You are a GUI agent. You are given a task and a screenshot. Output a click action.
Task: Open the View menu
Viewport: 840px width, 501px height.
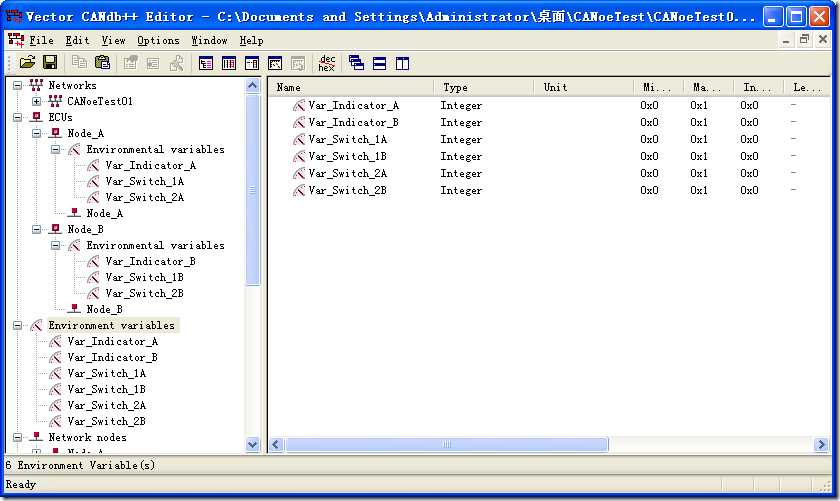click(114, 40)
